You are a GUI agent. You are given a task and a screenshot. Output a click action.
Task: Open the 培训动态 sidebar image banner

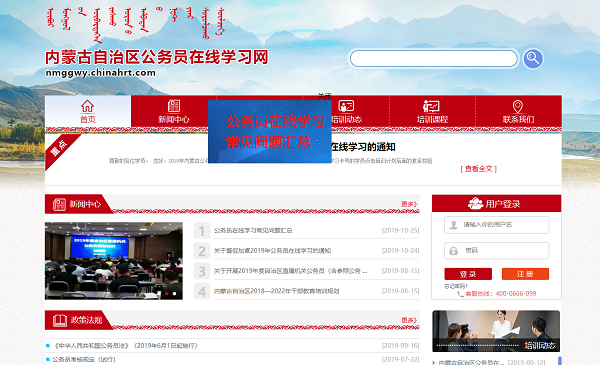(496, 331)
